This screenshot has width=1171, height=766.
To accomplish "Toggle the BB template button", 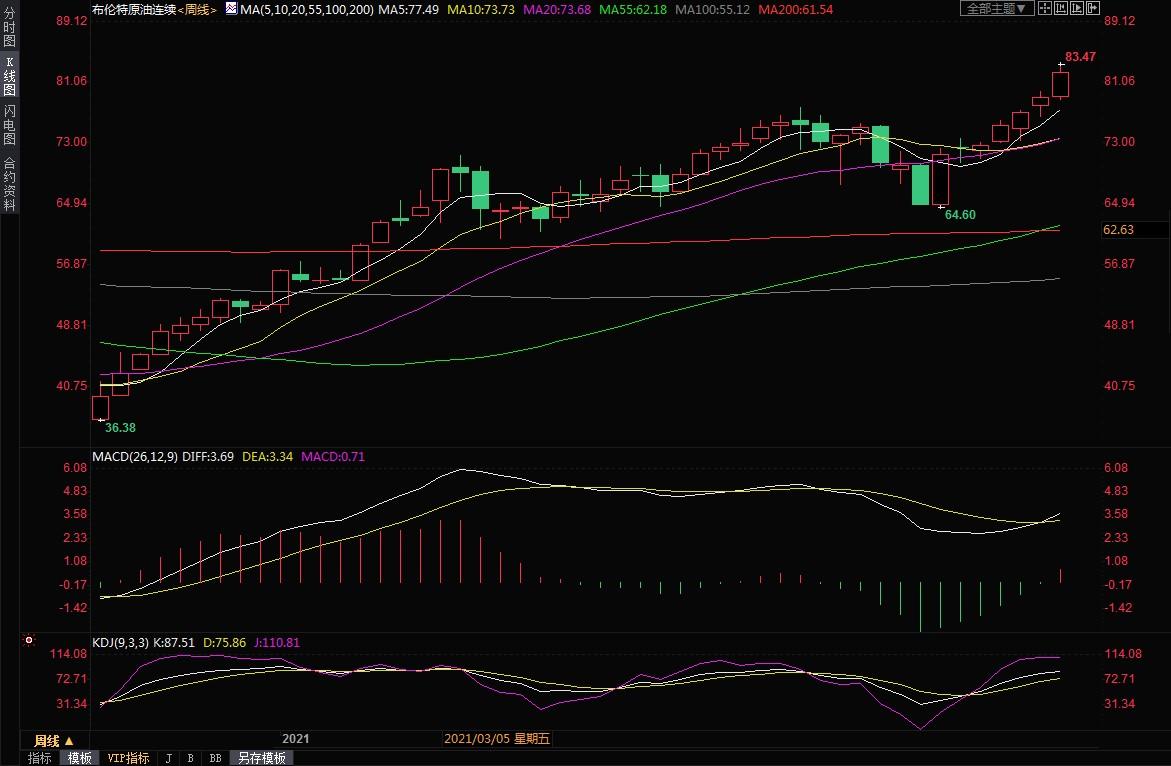I will [x=215, y=758].
